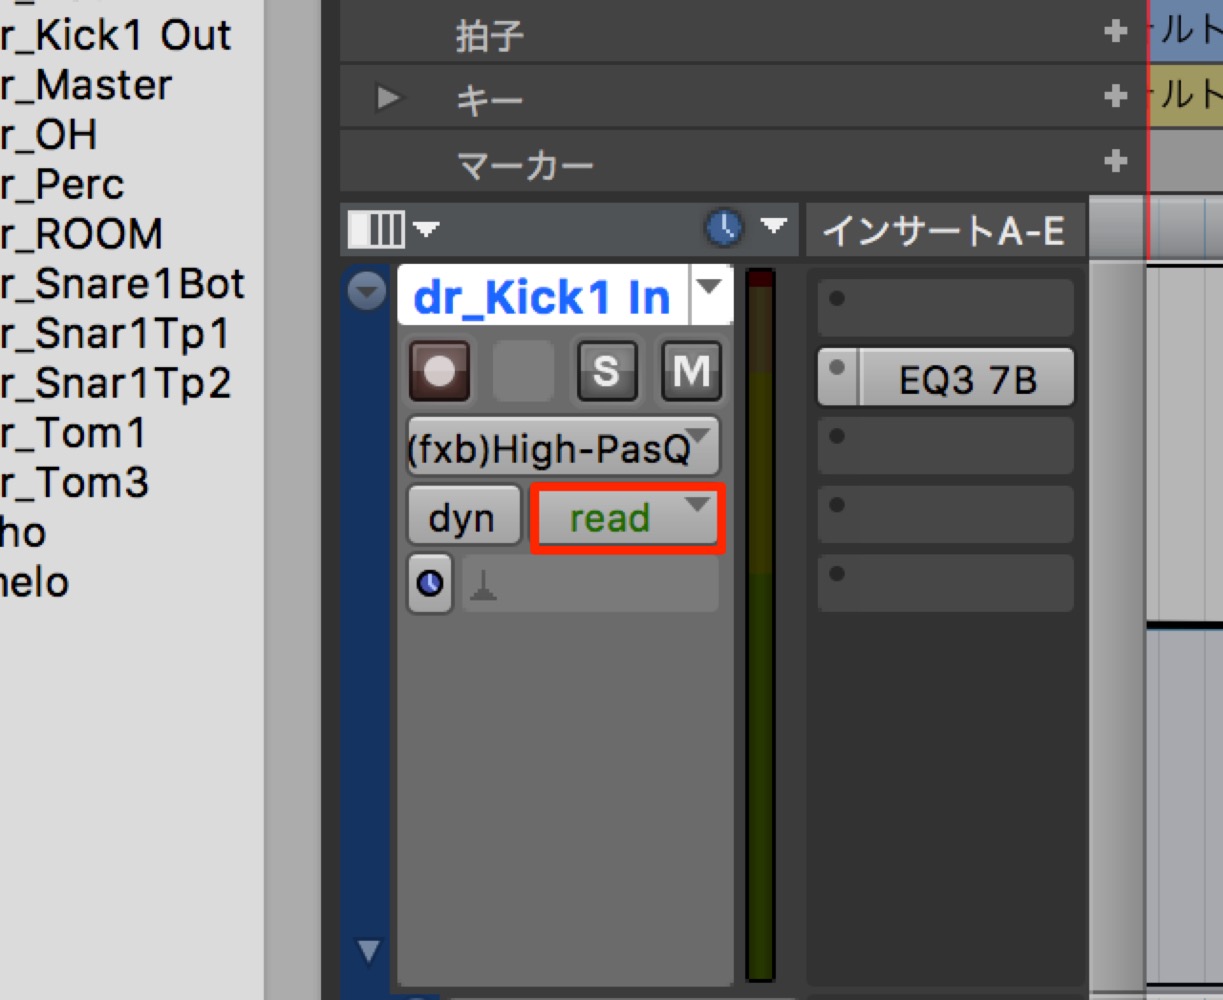Open the edit window column view selector
This screenshot has width=1223, height=1000.
(x=392, y=229)
